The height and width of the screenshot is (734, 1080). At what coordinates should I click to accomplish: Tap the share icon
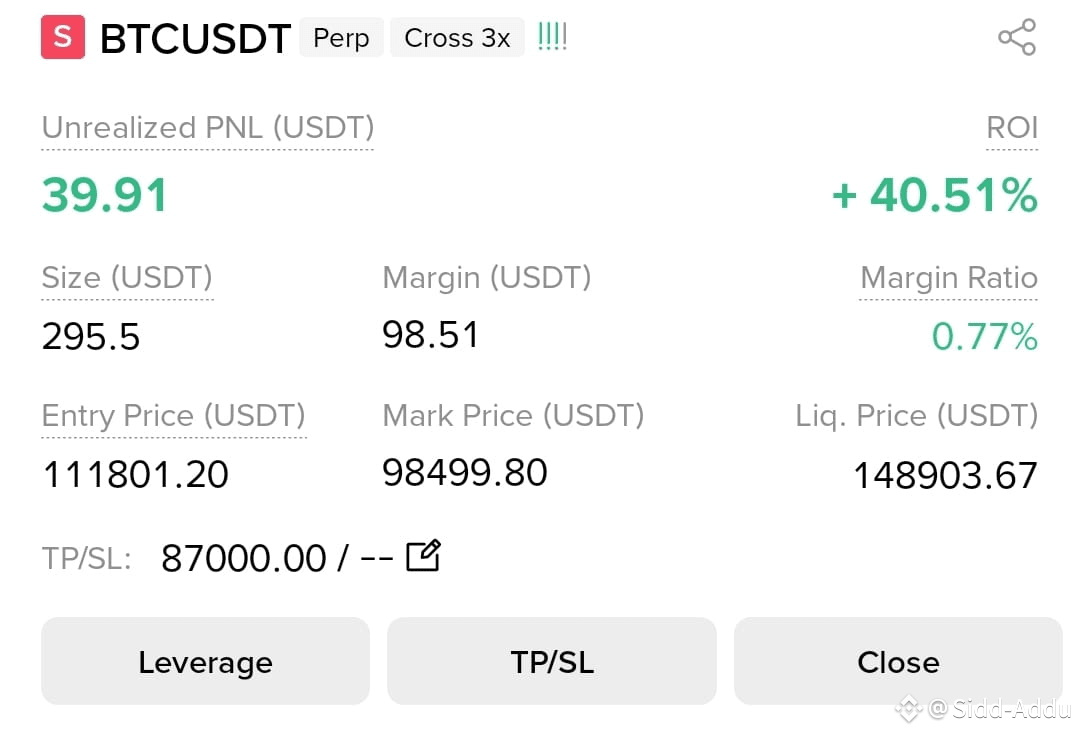pos(1017,37)
